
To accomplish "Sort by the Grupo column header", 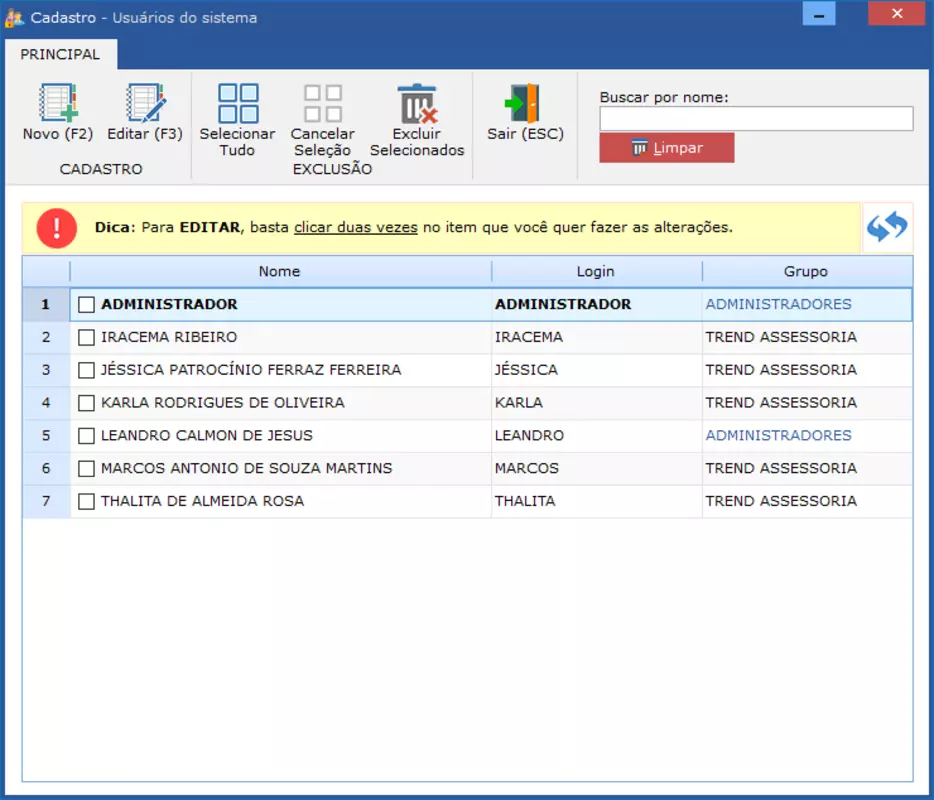I will tap(807, 272).
